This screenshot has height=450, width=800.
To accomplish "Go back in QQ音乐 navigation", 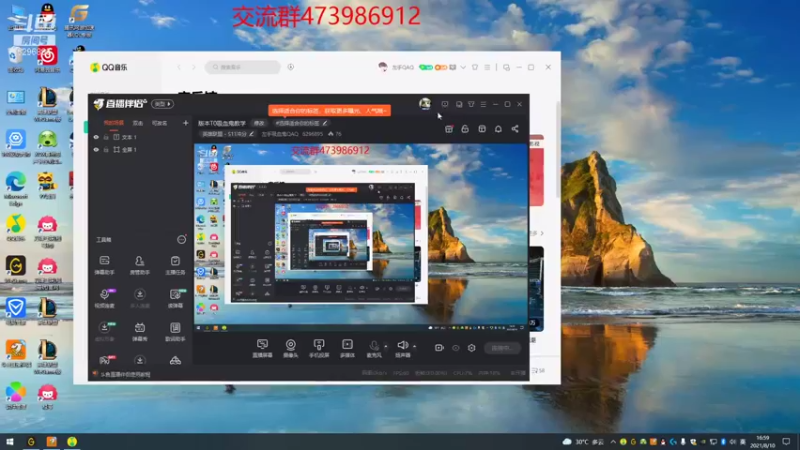I will pyautogui.click(x=179, y=67).
